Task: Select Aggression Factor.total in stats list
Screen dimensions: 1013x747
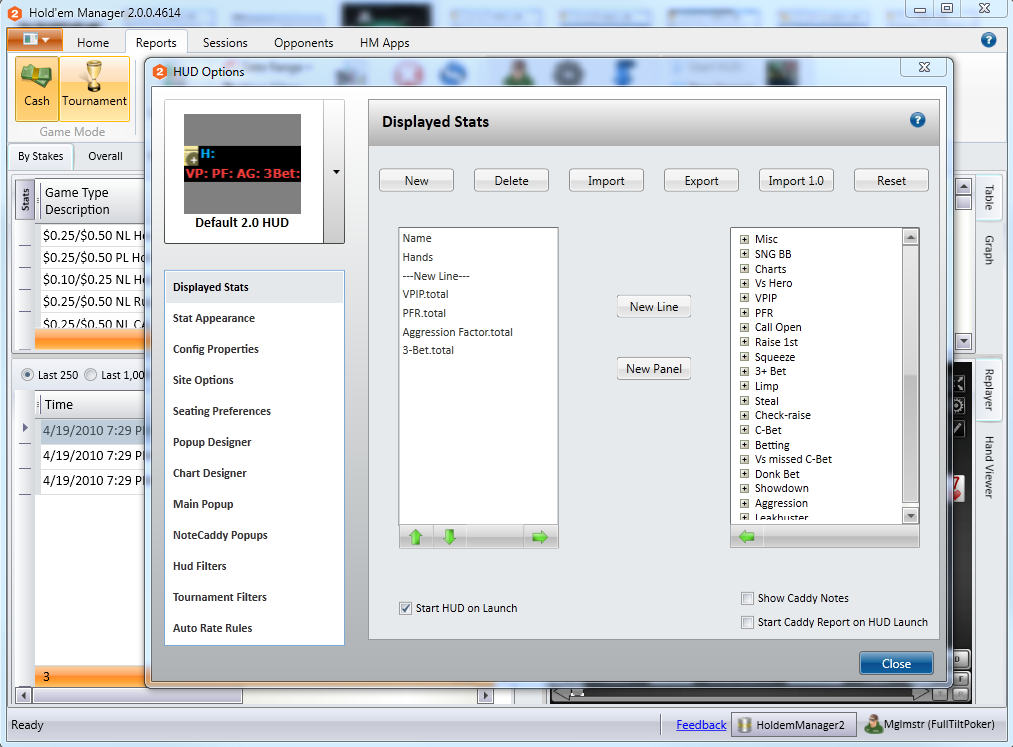Action: coord(457,332)
